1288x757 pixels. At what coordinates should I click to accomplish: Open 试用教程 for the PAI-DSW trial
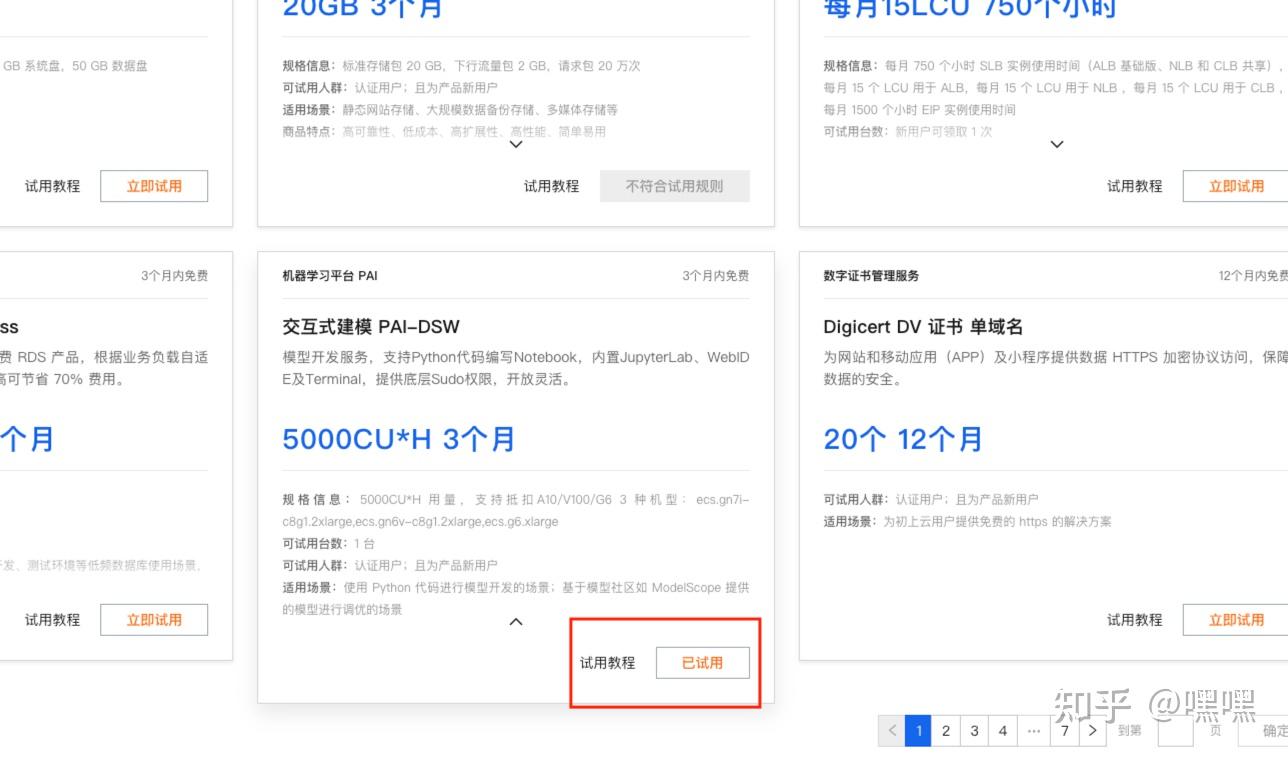point(610,662)
